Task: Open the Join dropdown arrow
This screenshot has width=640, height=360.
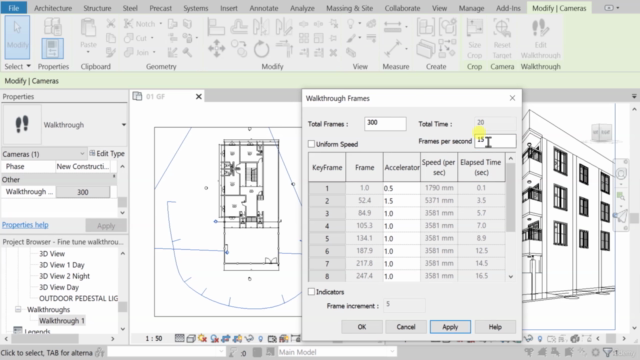Action: (154, 52)
